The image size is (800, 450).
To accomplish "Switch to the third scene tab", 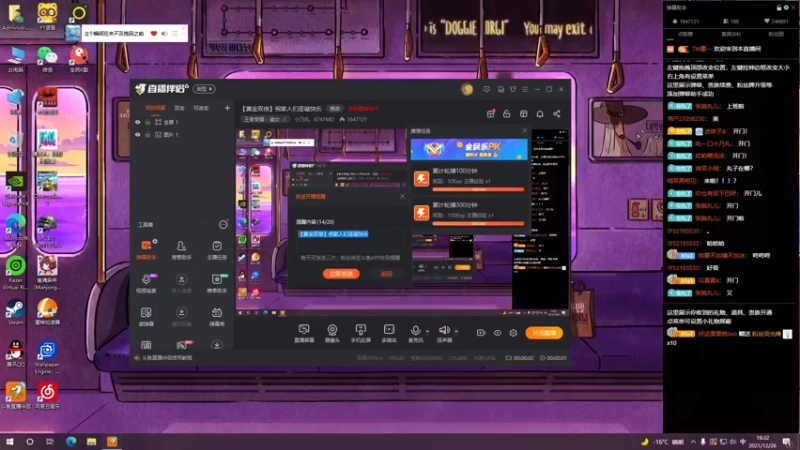I will pyautogui.click(x=201, y=108).
